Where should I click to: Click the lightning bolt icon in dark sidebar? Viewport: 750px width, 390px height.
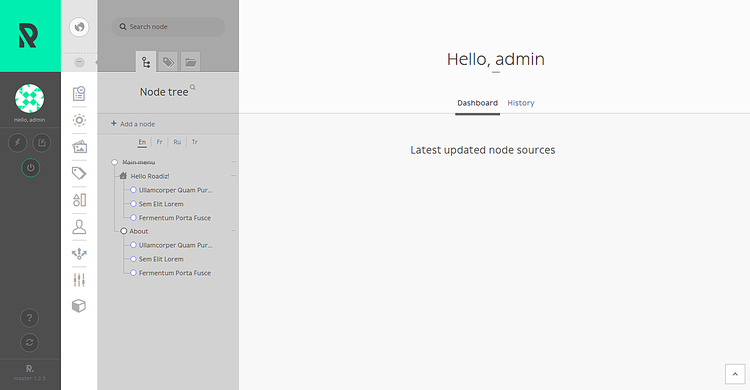[18, 143]
